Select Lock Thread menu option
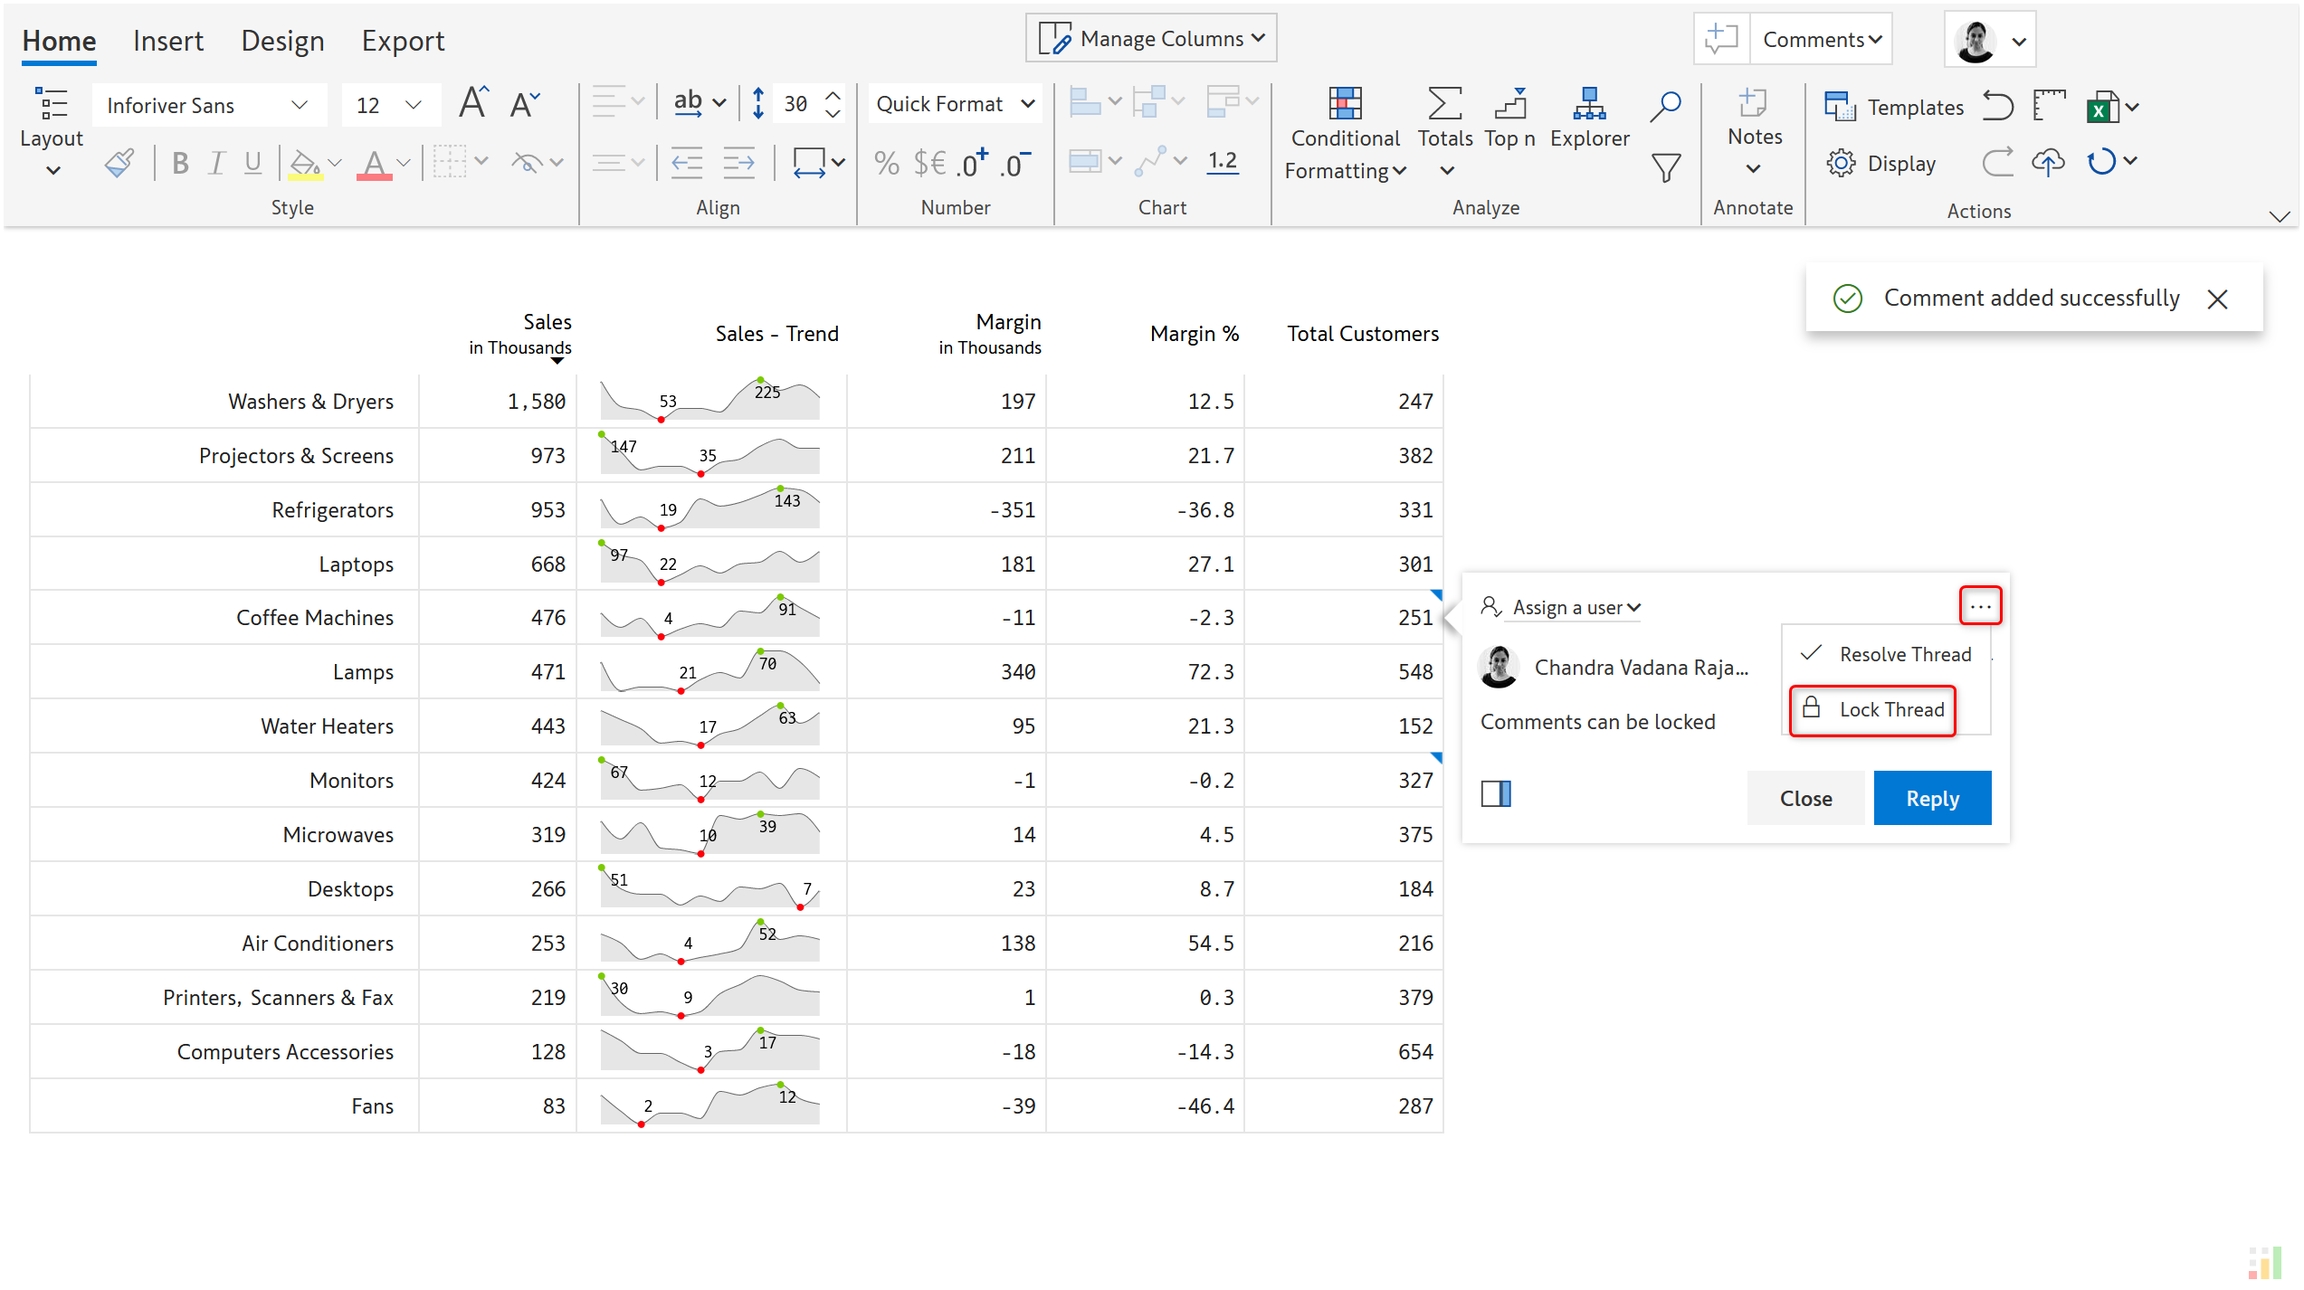The image size is (2304, 1290). point(1872,710)
